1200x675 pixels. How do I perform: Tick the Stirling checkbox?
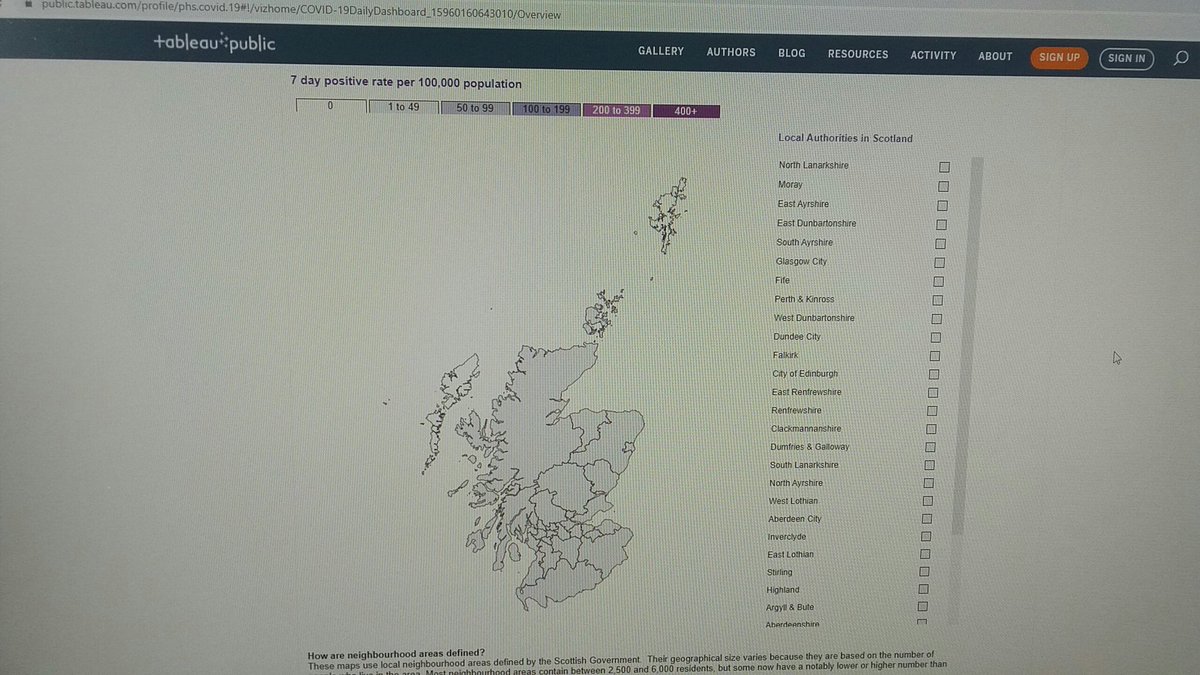pyautogui.click(x=923, y=572)
